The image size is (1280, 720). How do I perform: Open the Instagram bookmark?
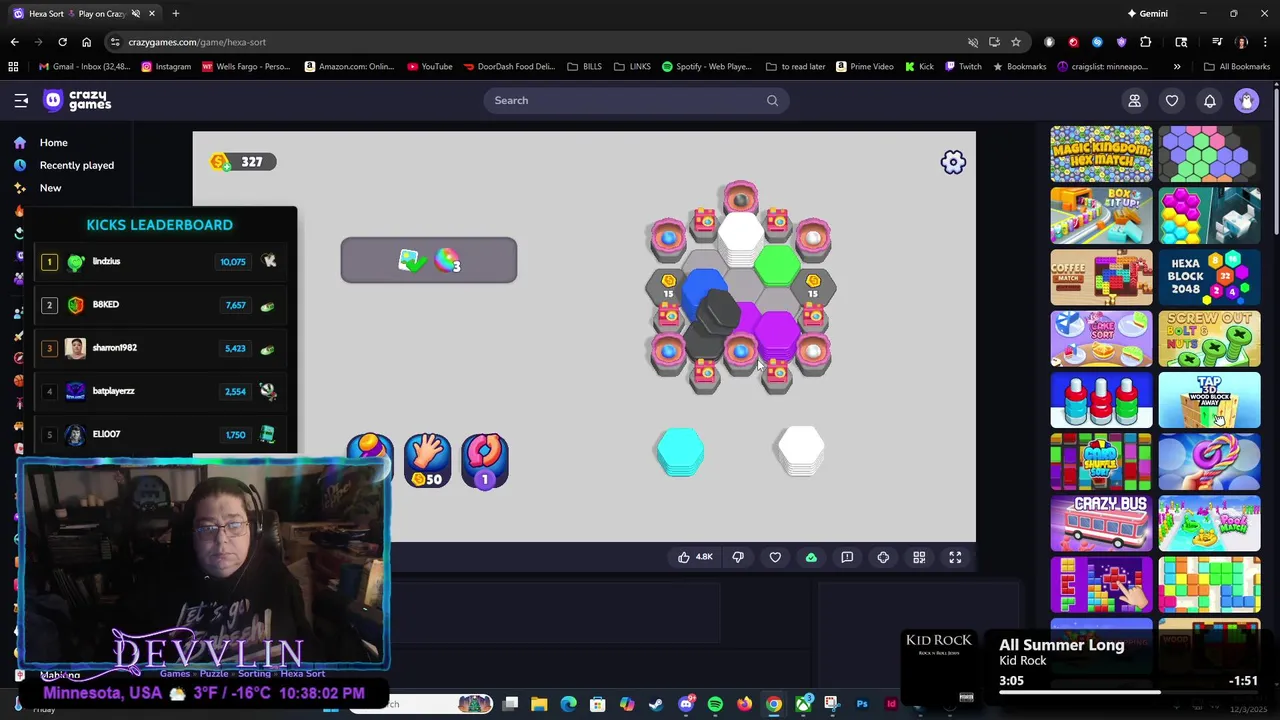point(166,67)
